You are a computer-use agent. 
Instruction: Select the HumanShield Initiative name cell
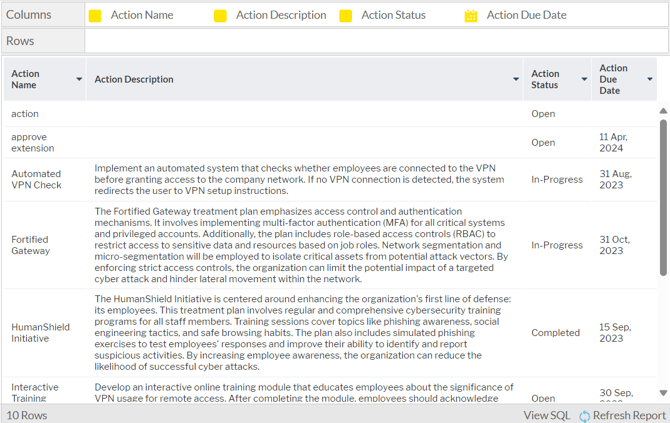pos(40,333)
